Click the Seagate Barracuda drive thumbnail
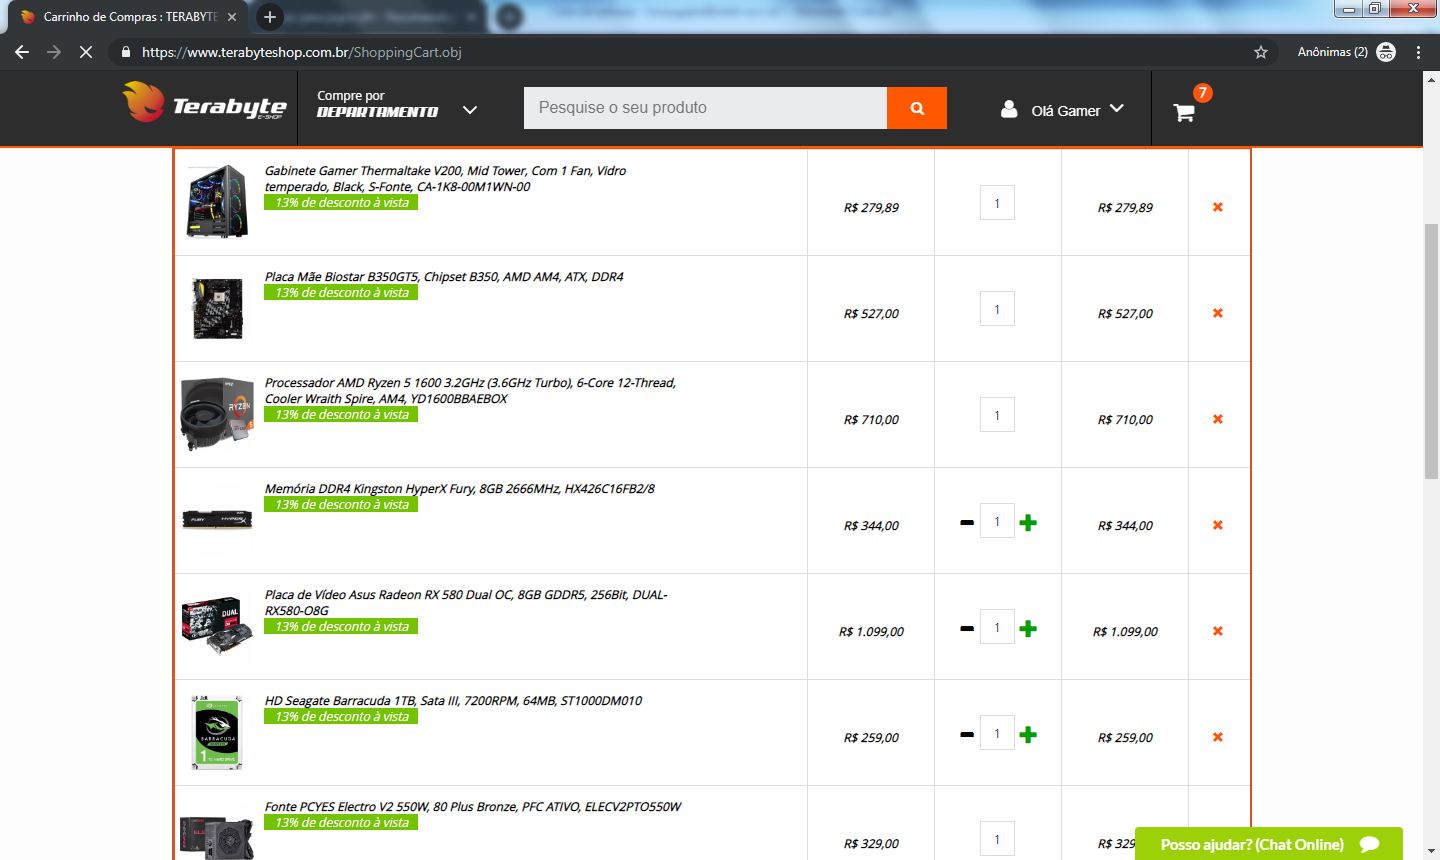 click(217, 732)
